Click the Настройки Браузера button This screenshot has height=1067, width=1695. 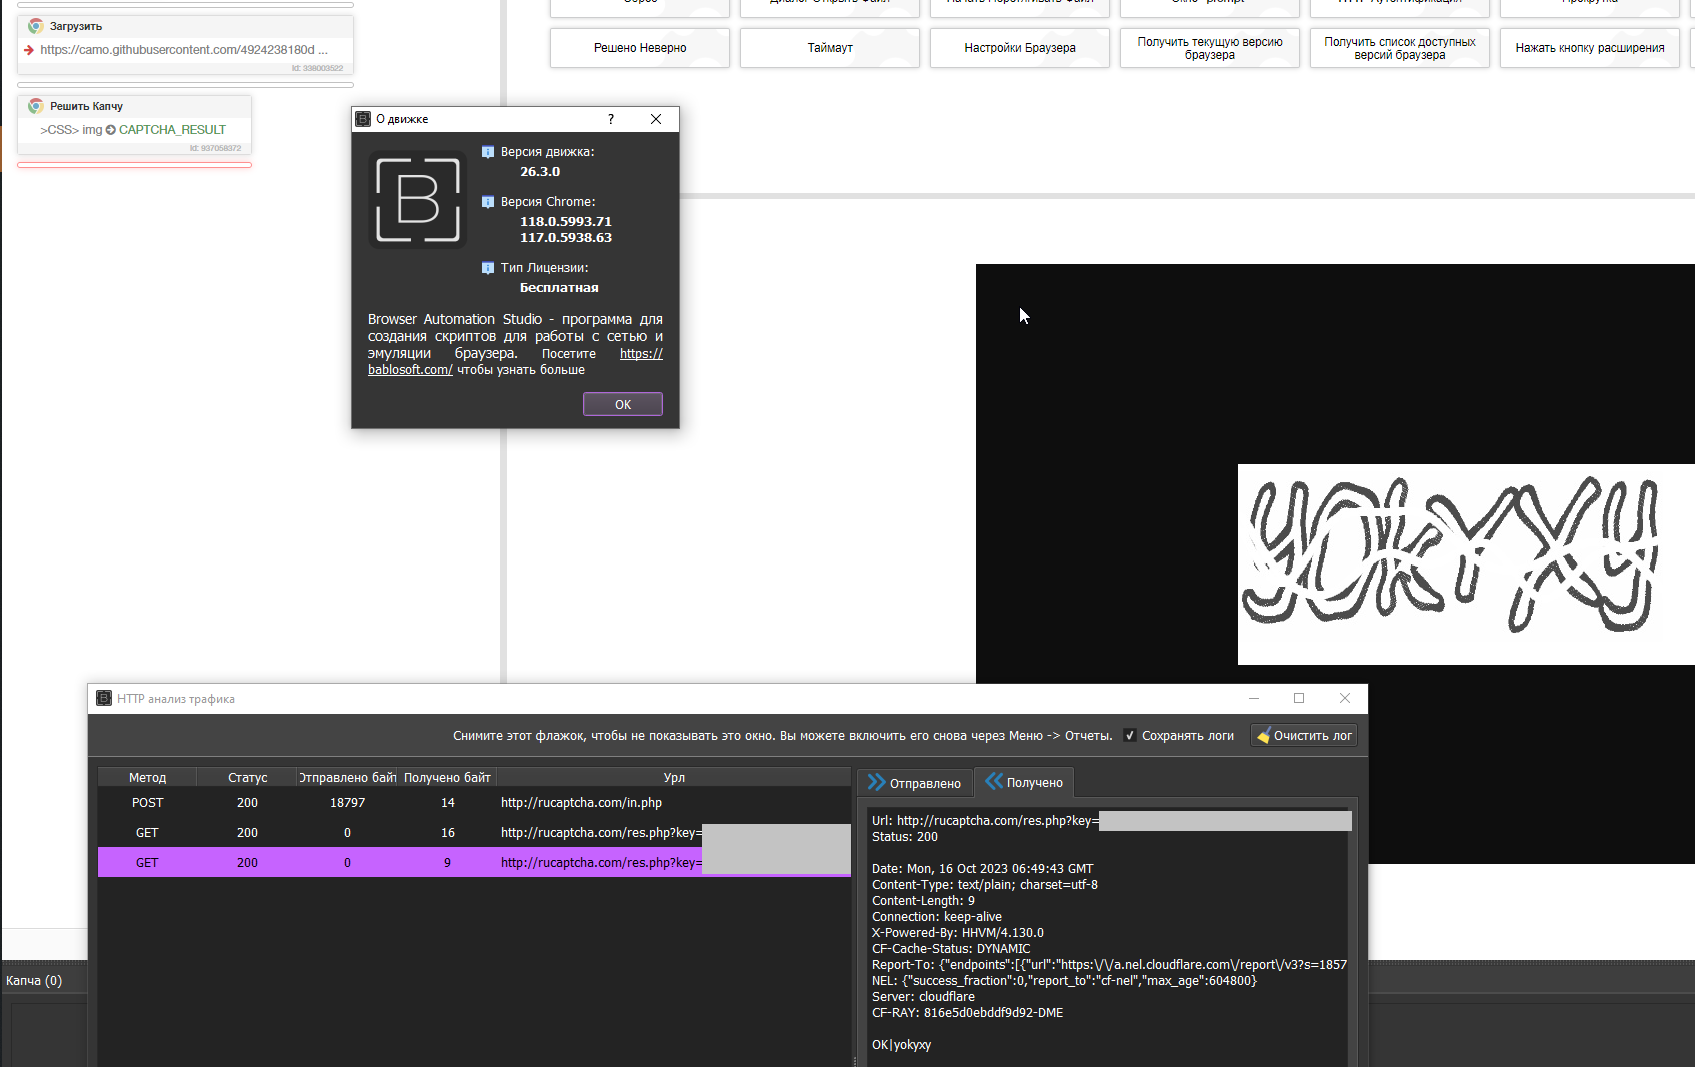pyautogui.click(x=1019, y=48)
